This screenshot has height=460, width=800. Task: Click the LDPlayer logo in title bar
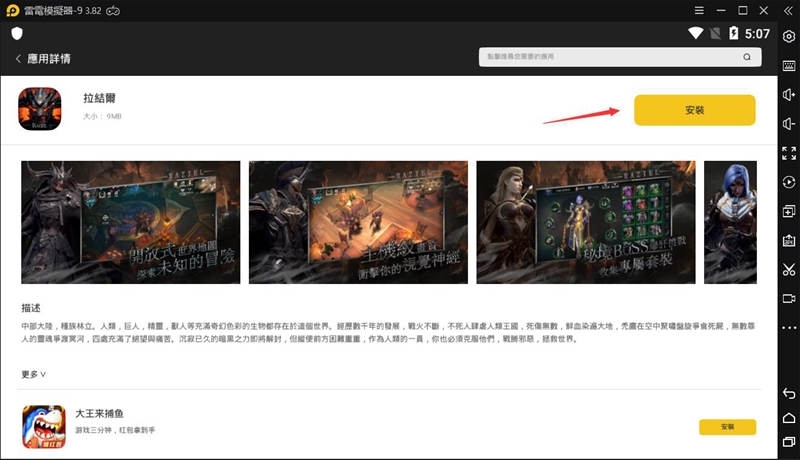click(12, 10)
